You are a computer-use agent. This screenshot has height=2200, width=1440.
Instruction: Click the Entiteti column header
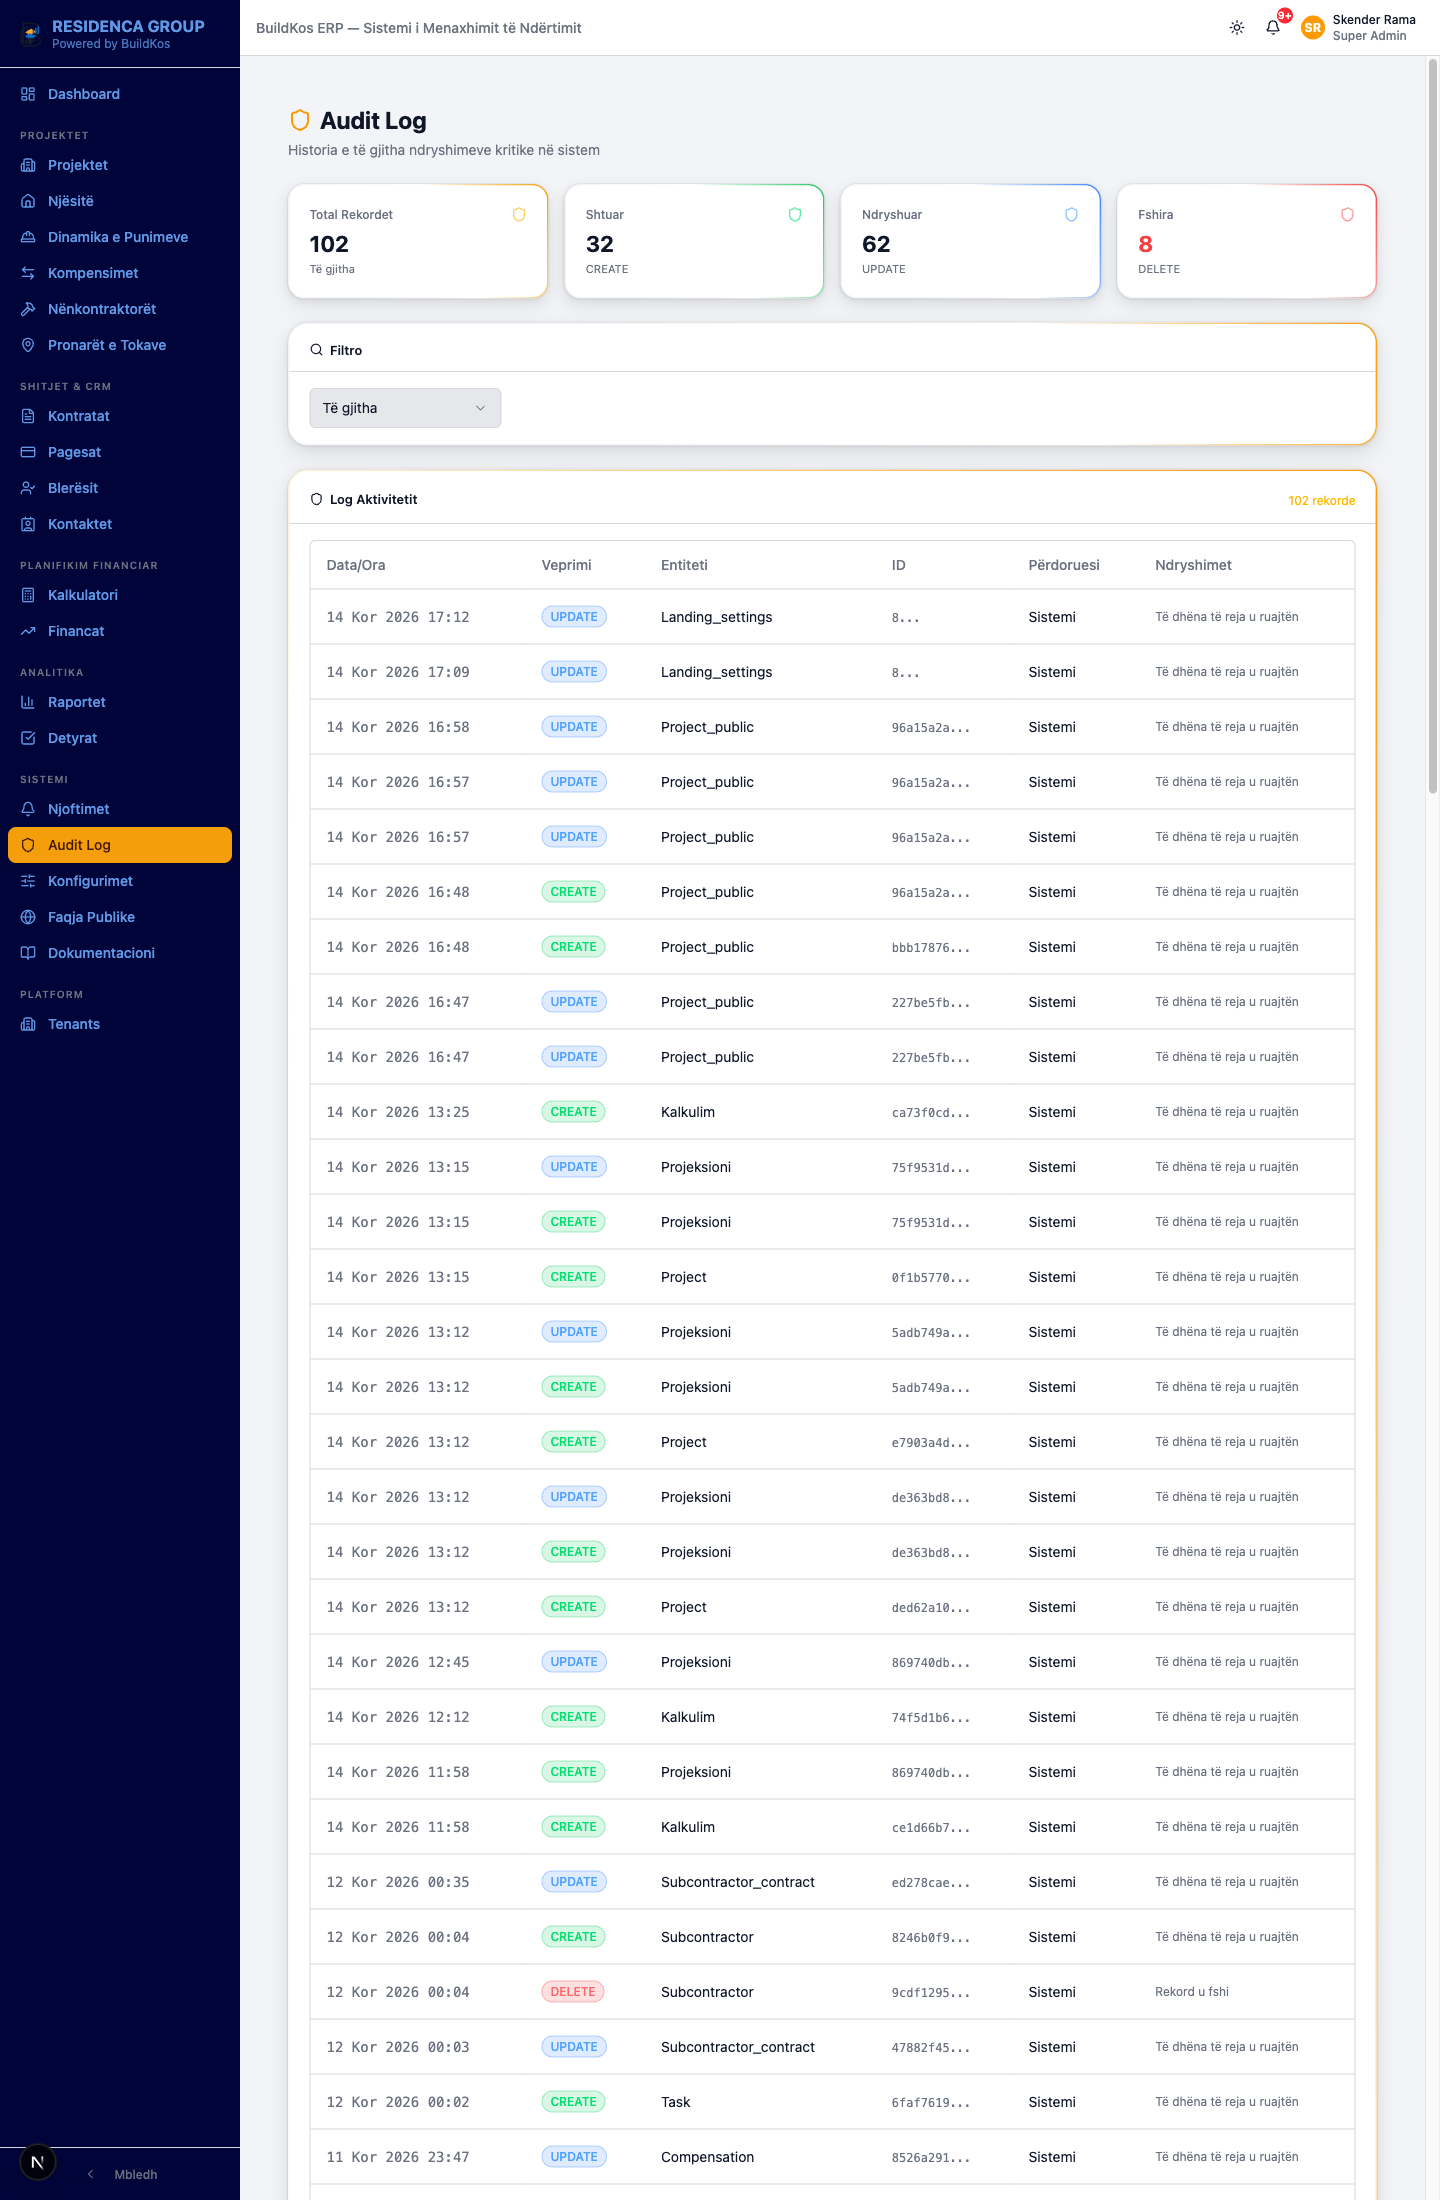click(x=684, y=565)
